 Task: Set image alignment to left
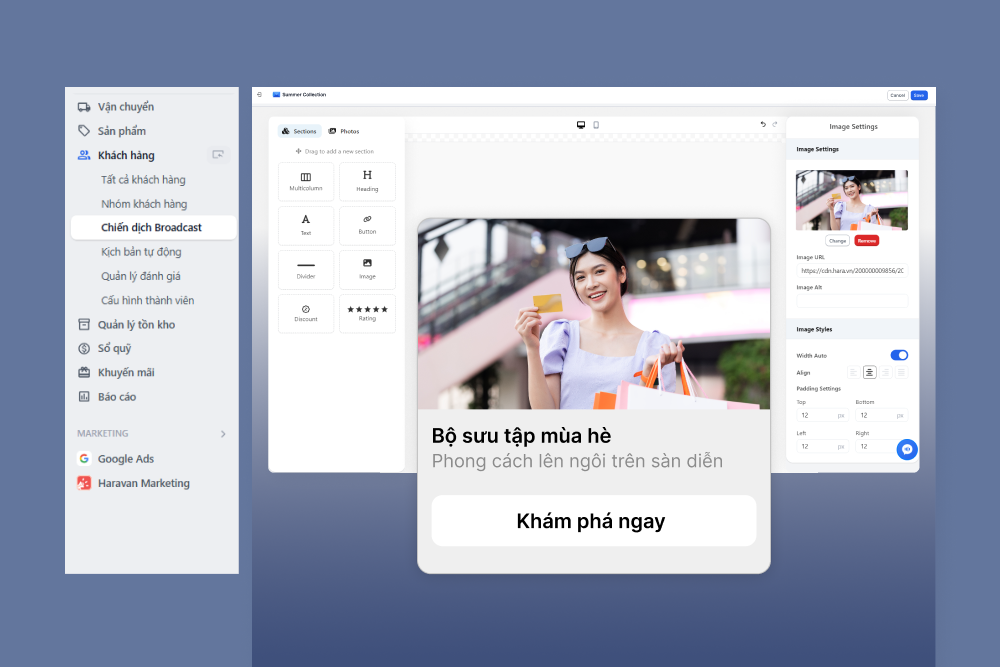[853, 373]
